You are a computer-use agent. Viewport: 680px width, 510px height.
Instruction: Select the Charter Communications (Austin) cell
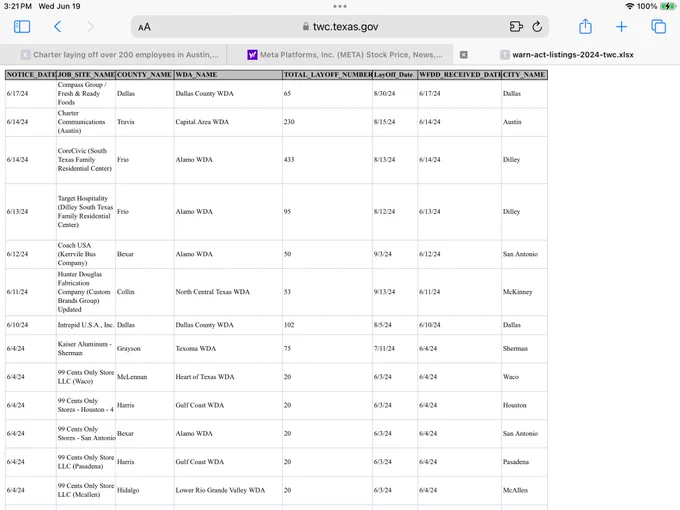86,122
